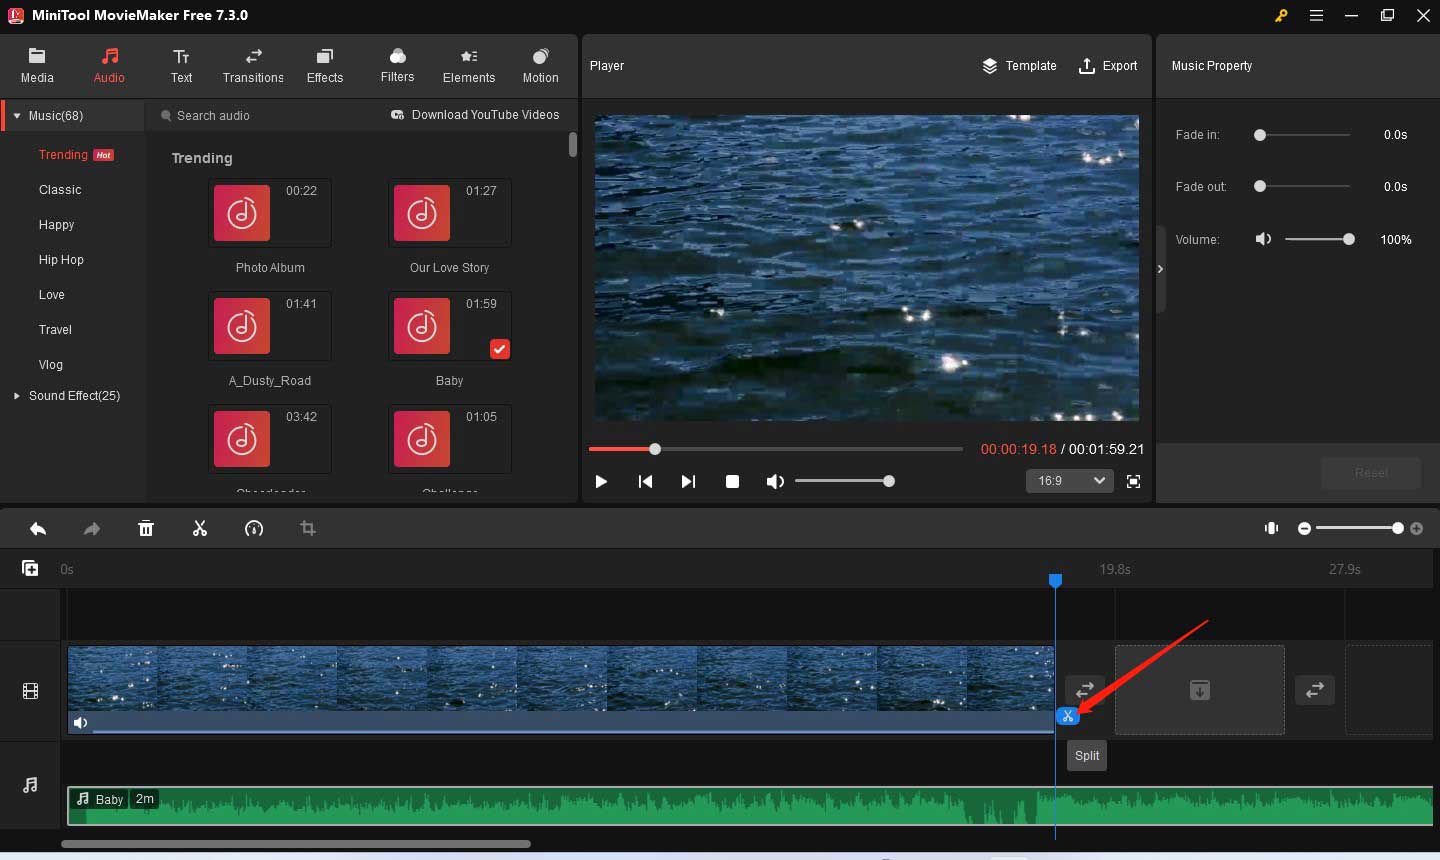The image size is (1440, 860).
Task: Click the empty clip placeholder download icon
Action: [x=1200, y=690]
